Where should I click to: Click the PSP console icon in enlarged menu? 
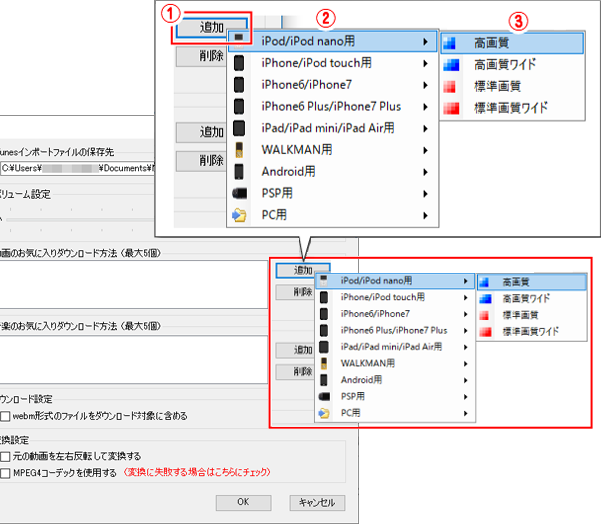point(241,193)
